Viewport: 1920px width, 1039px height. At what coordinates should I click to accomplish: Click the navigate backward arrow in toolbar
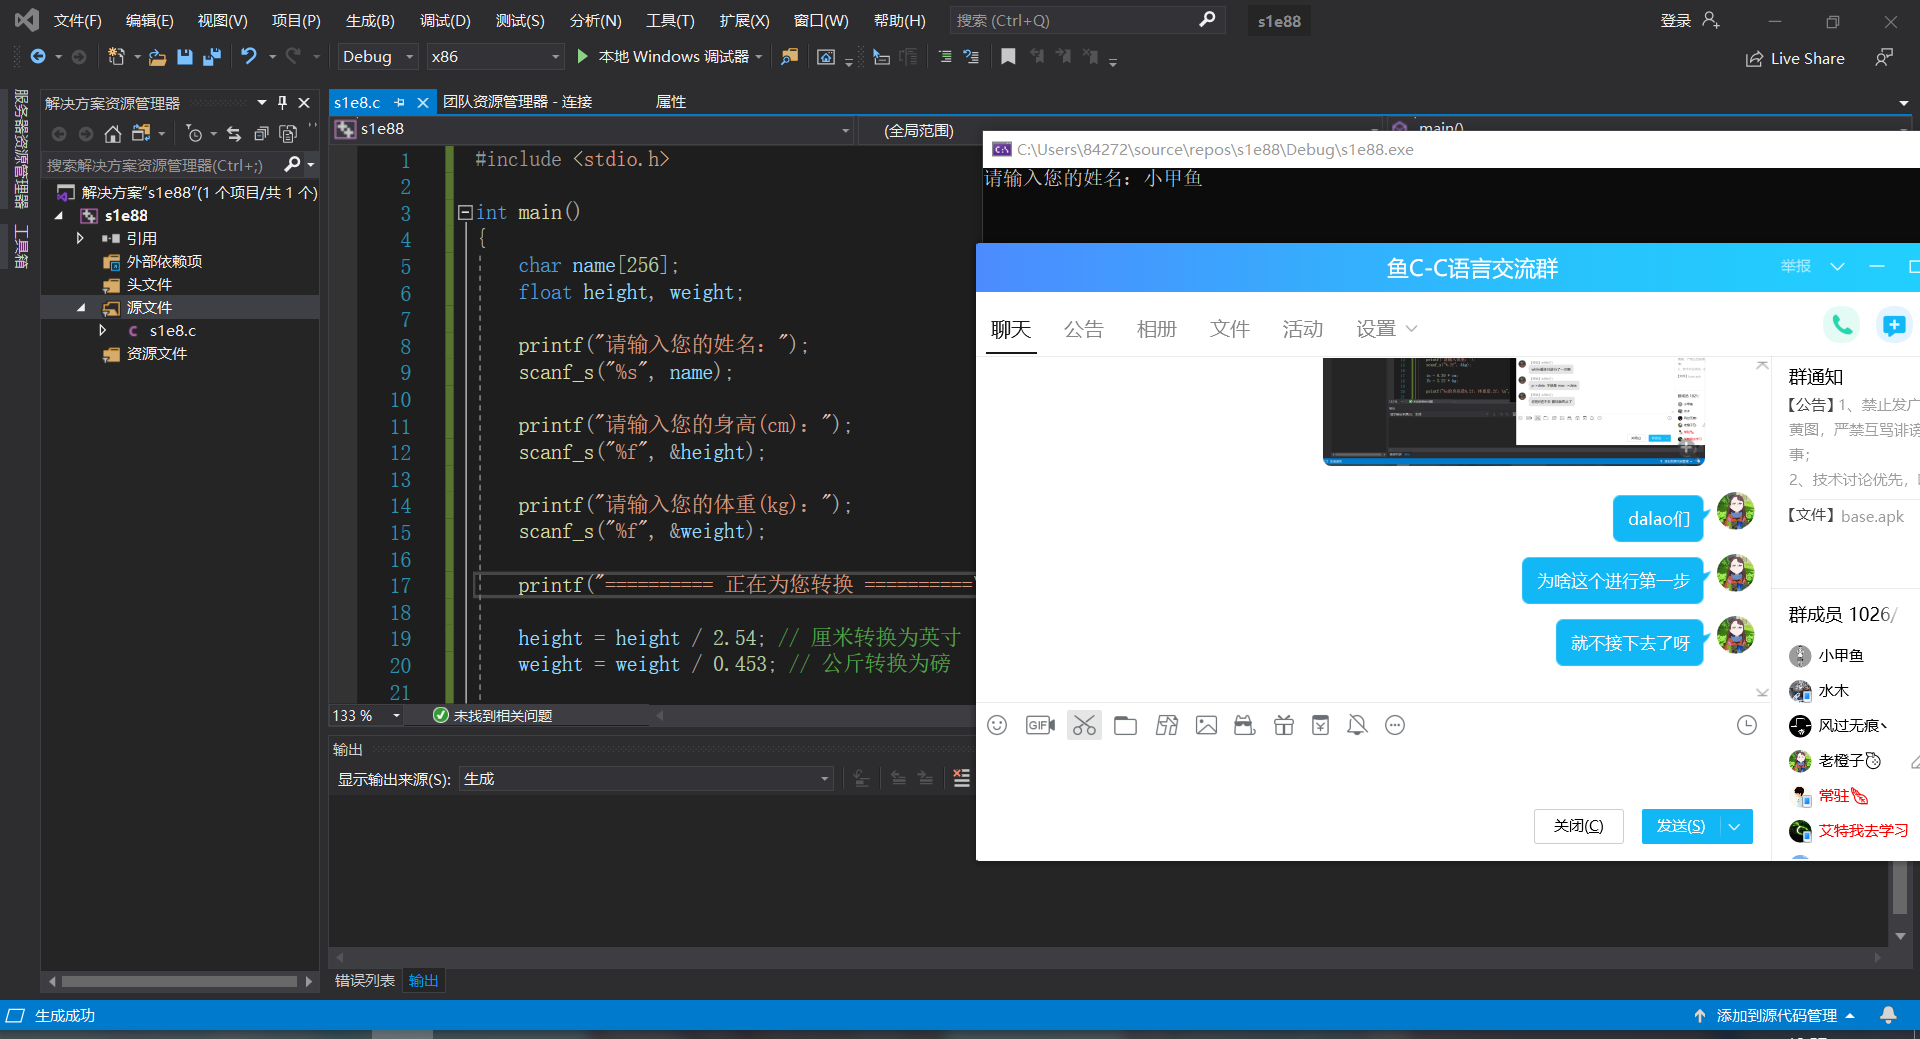coord(38,57)
